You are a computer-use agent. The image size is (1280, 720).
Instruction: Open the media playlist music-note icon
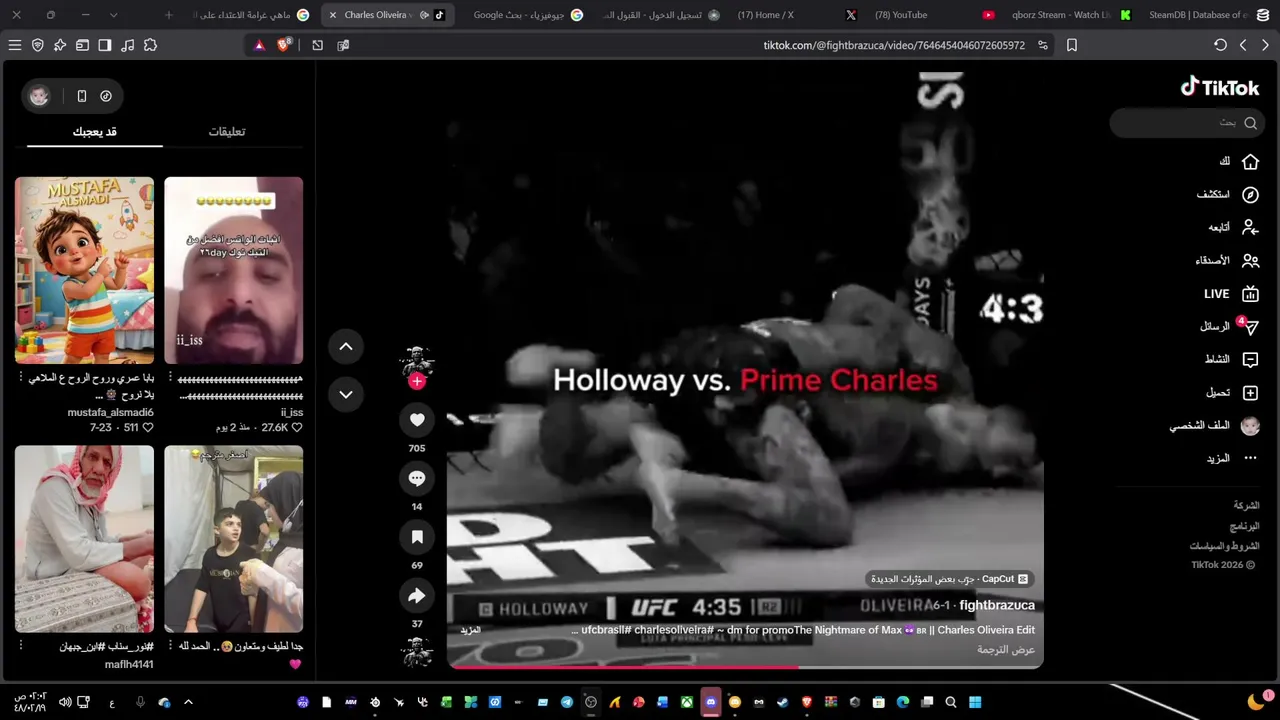click(x=127, y=45)
